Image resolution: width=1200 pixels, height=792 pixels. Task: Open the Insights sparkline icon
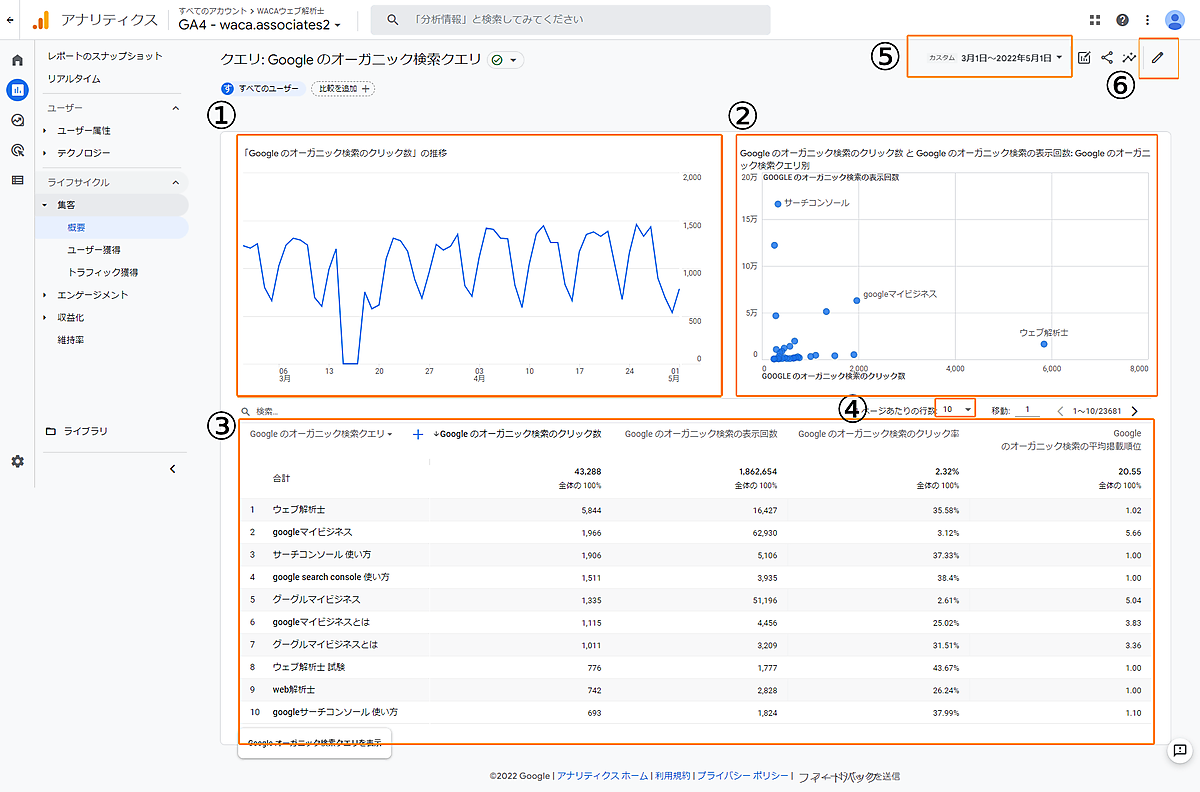point(1129,58)
